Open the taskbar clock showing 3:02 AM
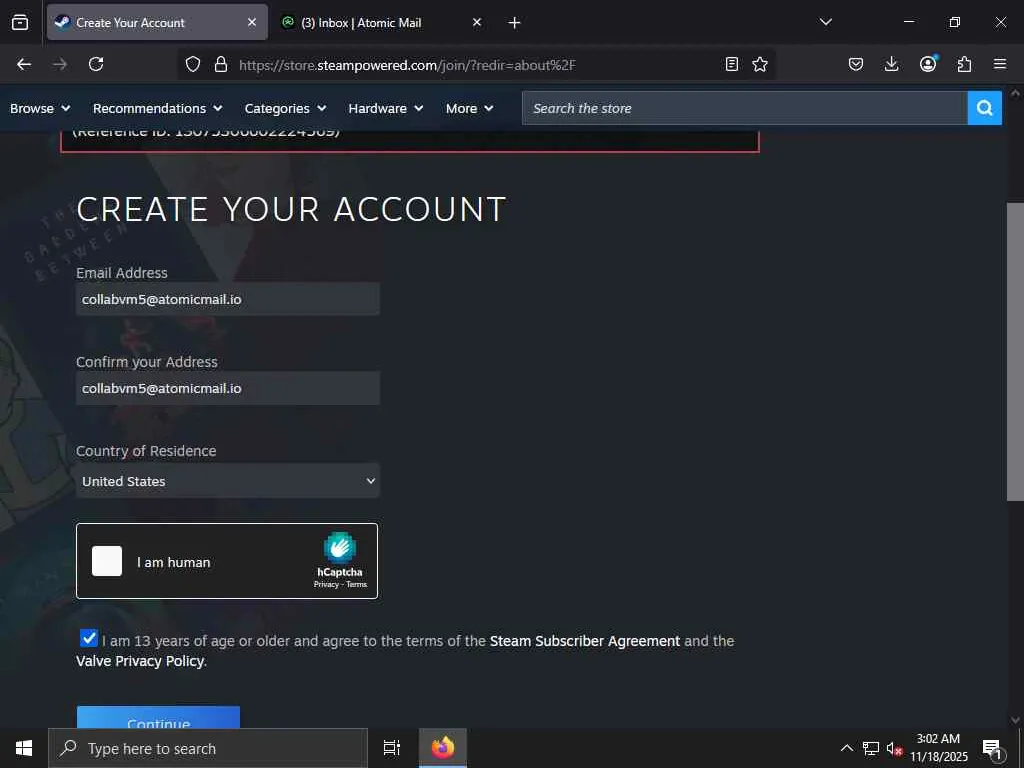1024x768 pixels. [x=938, y=748]
